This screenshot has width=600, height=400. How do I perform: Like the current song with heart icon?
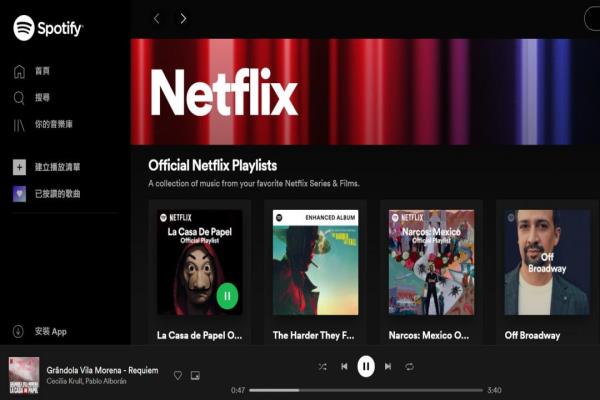coord(178,375)
